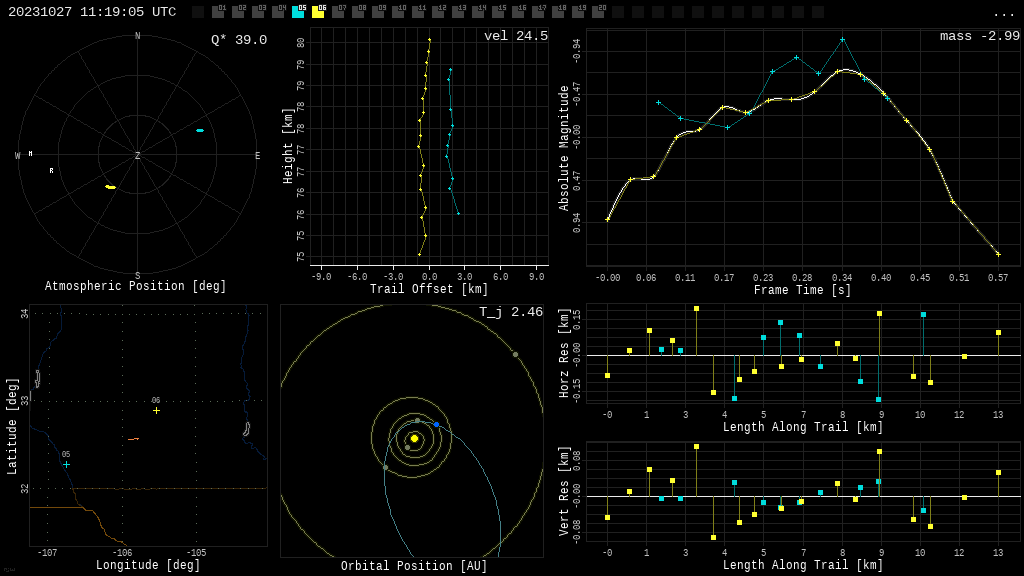The image size is (1024, 576).
Task: Click the cyan peak point of the magnitude curve
Action: coord(842,40)
